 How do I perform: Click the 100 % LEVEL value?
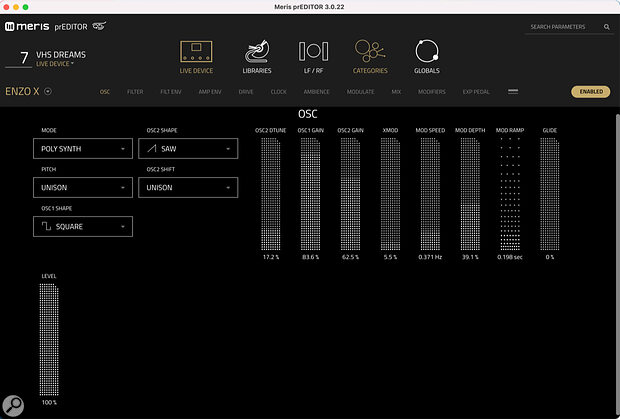click(x=49, y=403)
